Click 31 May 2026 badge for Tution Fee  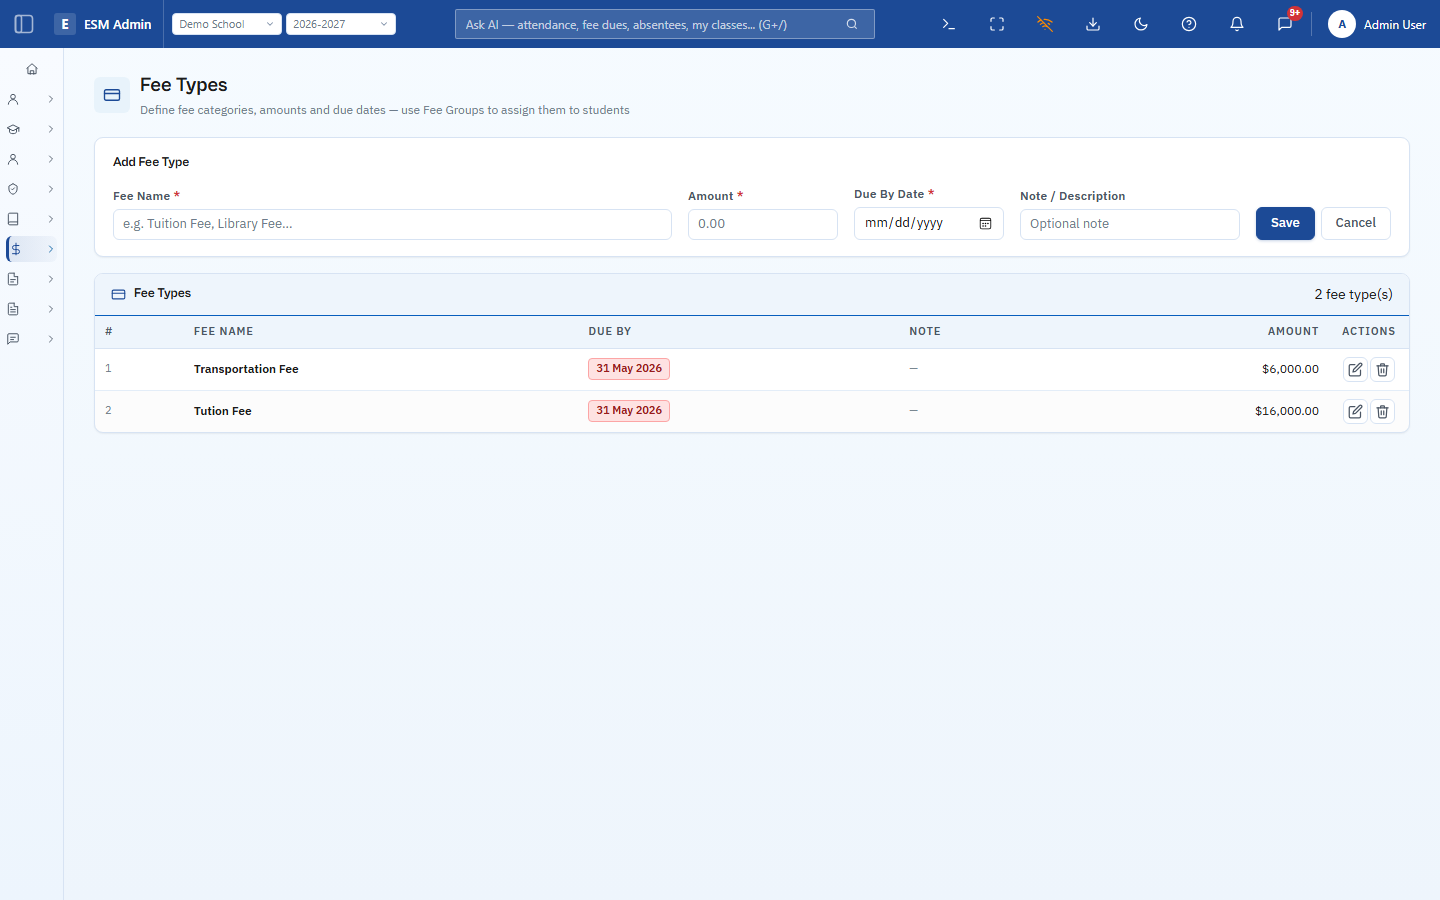coord(629,411)
